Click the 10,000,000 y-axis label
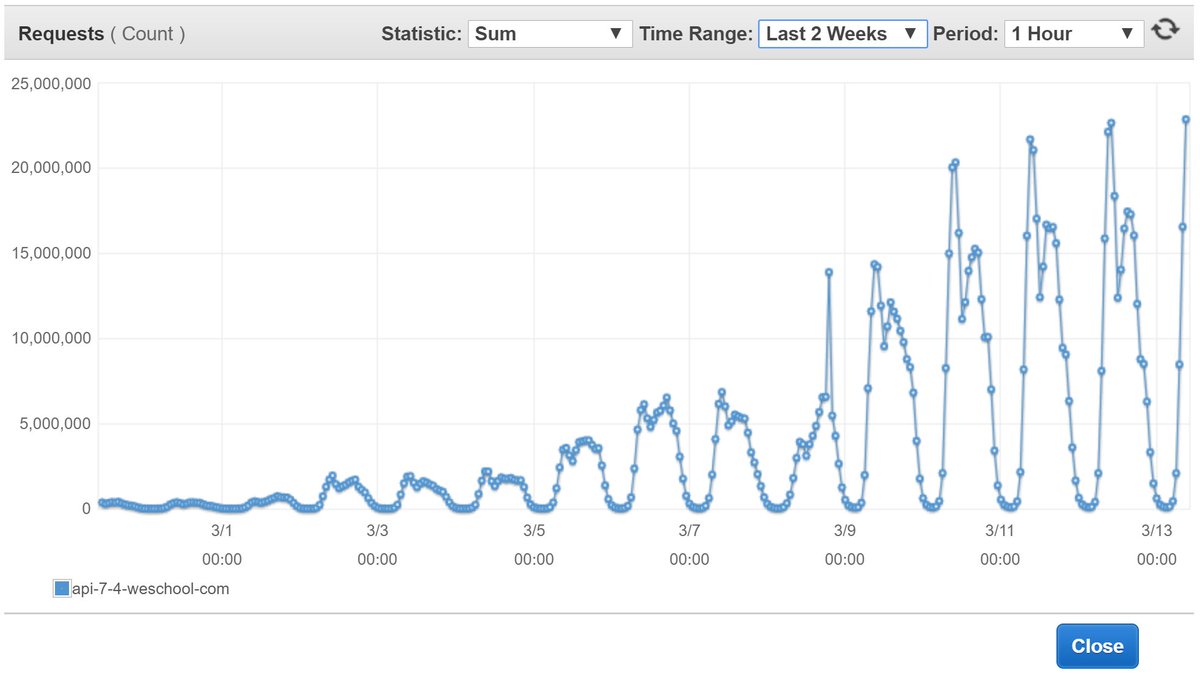1200x673 pixels. [x=51, y=338]
